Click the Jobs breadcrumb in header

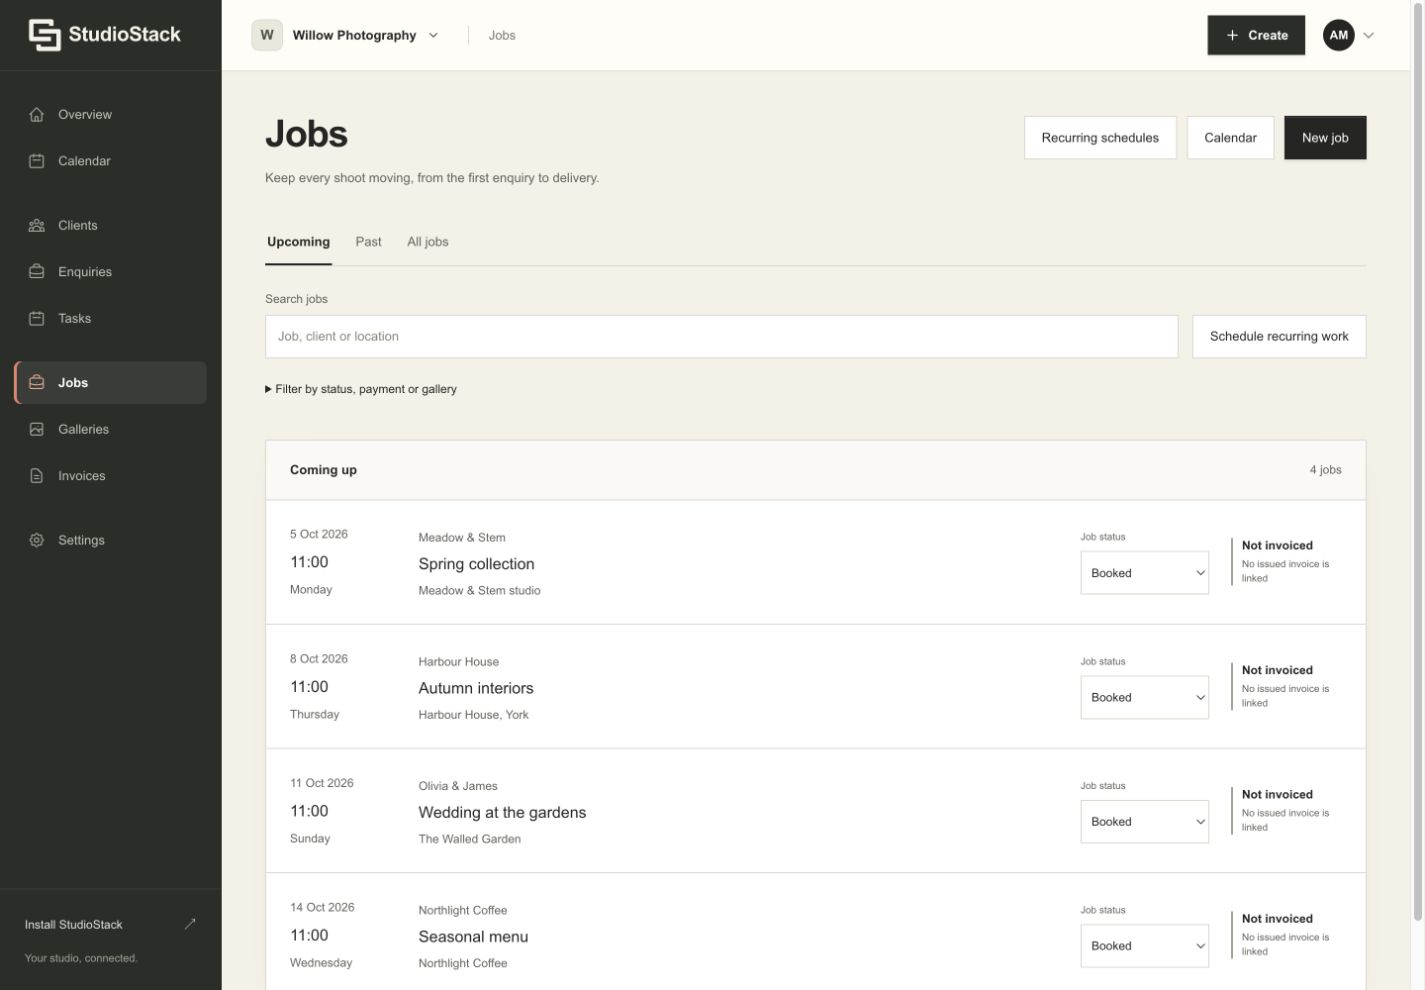502,35
